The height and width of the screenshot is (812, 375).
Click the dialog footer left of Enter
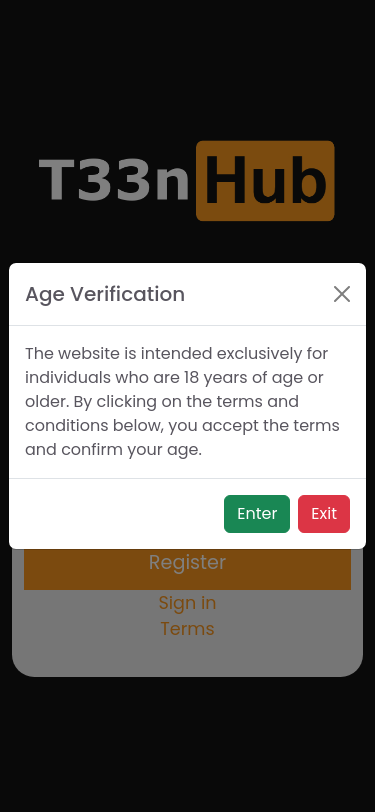(117, 514)
